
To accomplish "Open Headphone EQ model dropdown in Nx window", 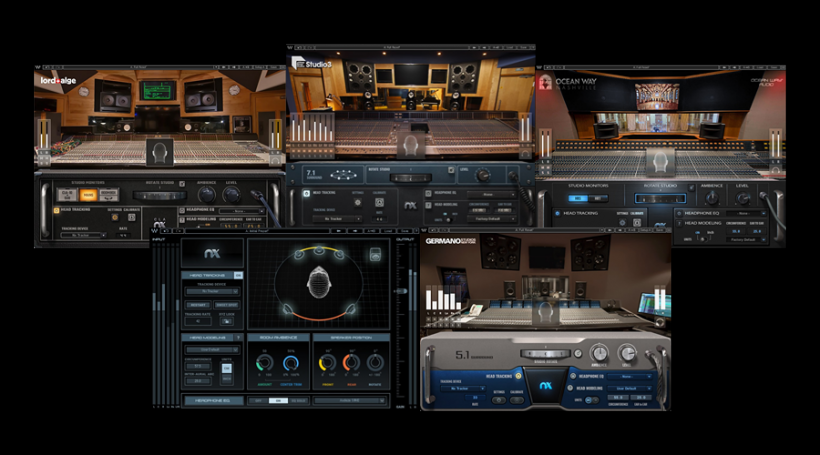I will coord(350,401).
